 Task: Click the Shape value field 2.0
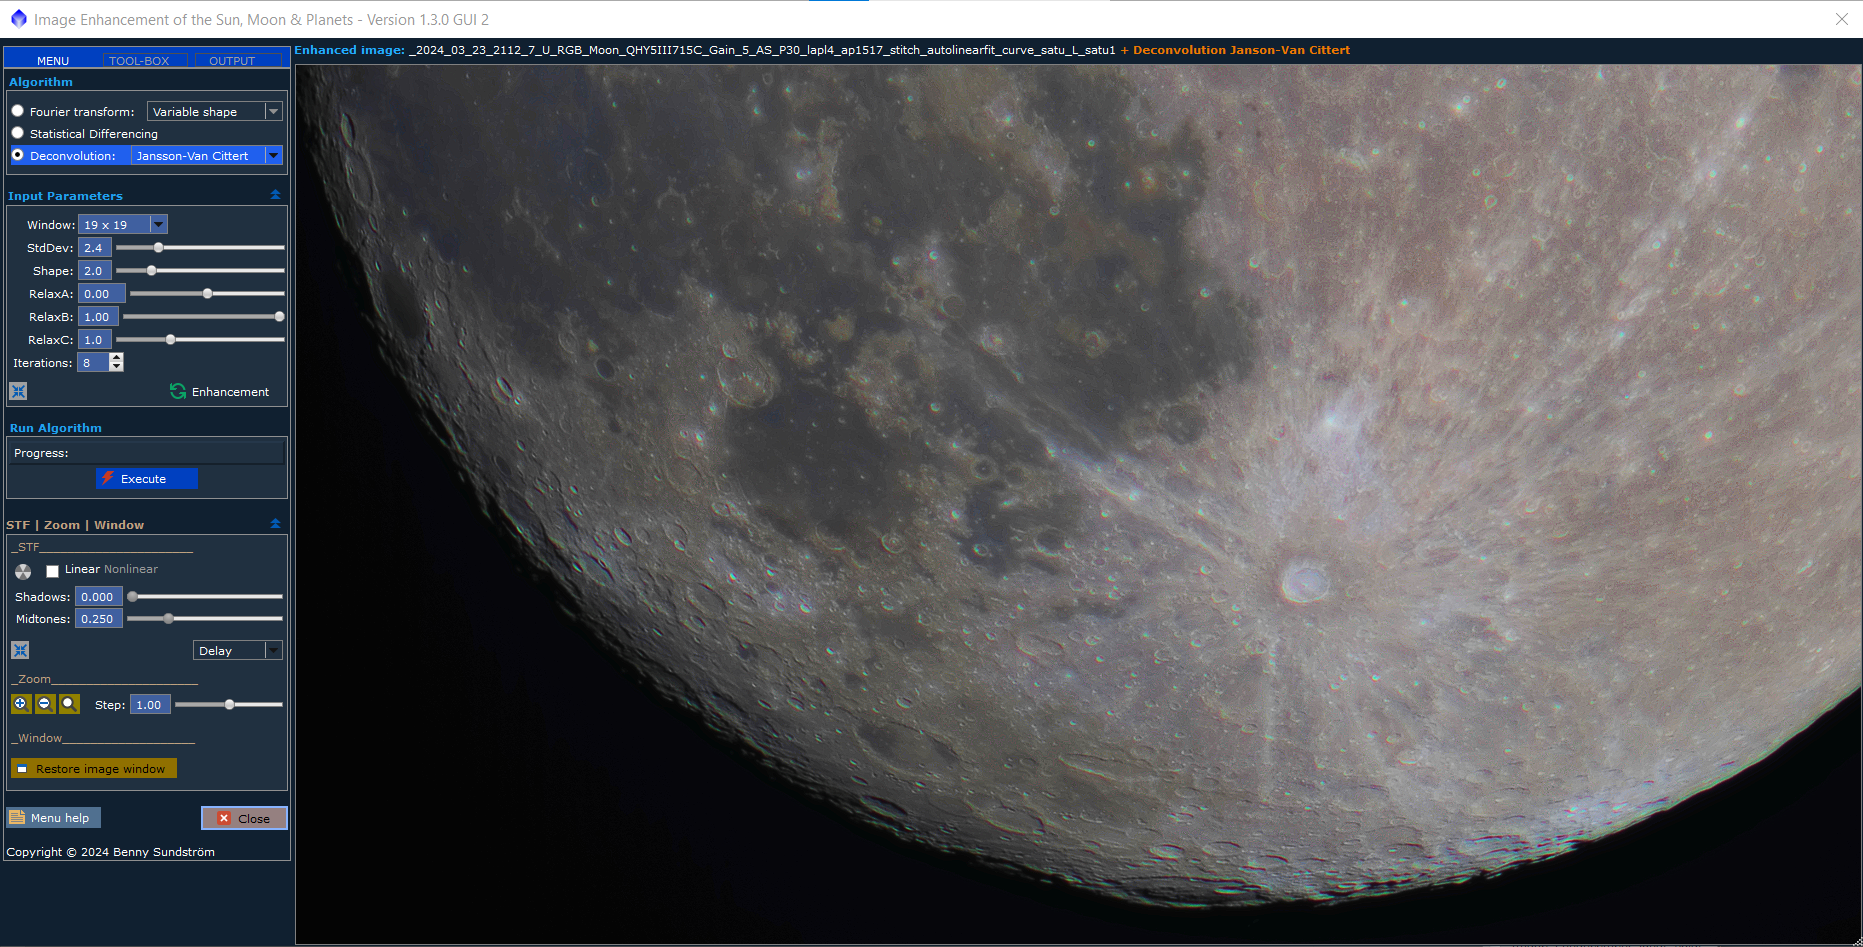coord(95,270)
